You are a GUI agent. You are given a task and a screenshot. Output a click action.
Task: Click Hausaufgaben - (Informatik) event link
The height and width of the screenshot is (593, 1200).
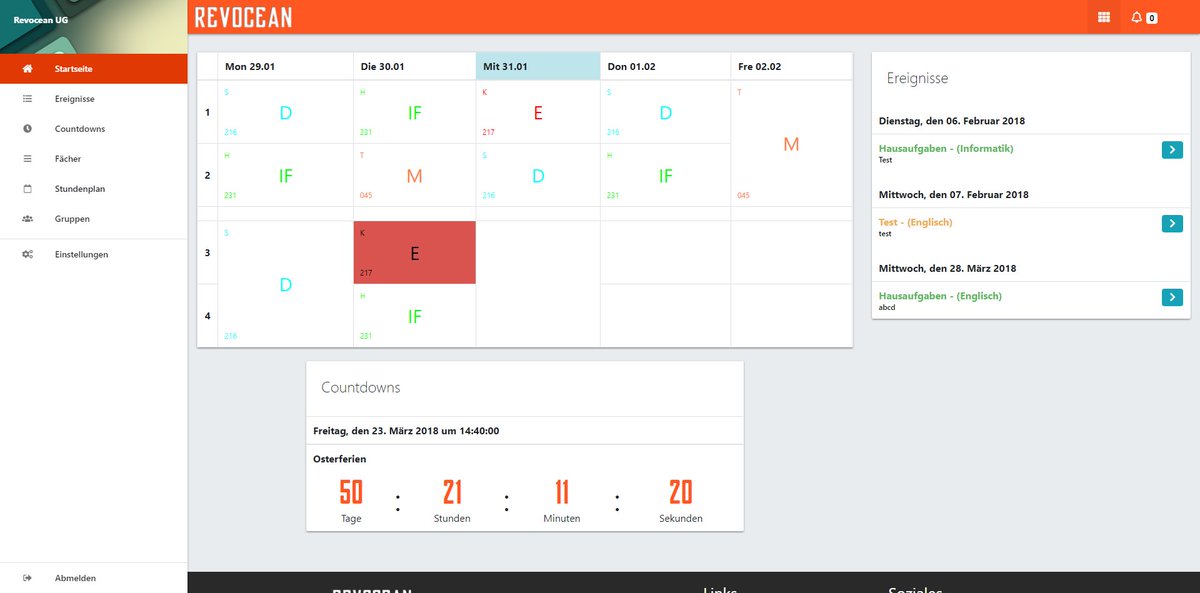pos(946,149)
